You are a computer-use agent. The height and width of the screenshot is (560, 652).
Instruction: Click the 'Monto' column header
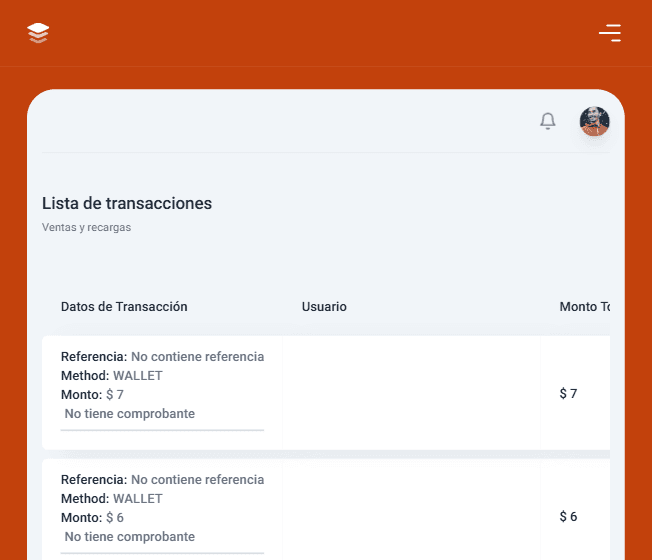tap(584, 307)
